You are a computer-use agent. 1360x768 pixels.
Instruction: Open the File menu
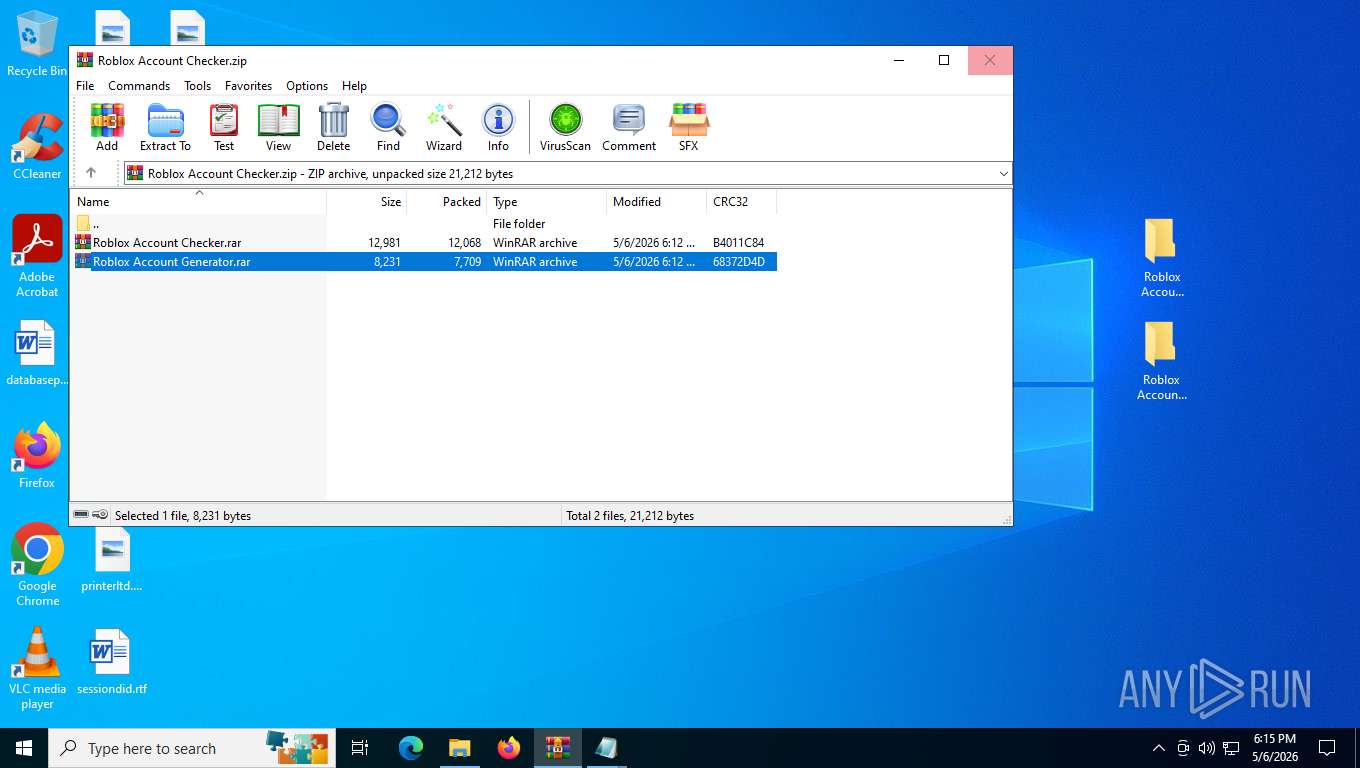pos(85,86)
